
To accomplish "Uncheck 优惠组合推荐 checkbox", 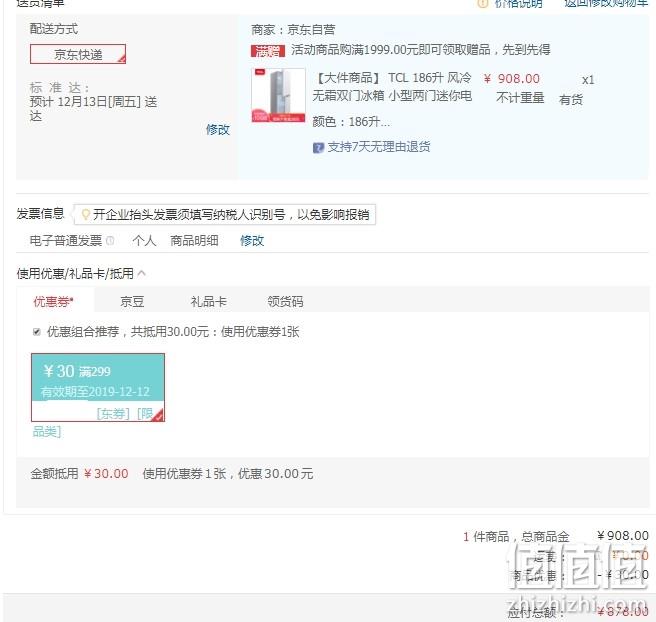I will [x=37, y=332].
